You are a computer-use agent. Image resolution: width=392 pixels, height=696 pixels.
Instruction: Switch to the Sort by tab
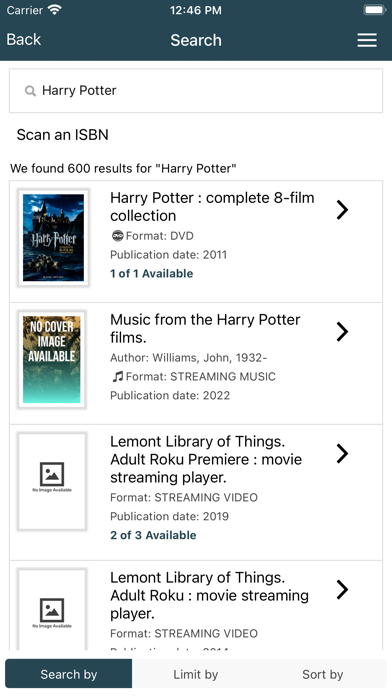(323, 674)
